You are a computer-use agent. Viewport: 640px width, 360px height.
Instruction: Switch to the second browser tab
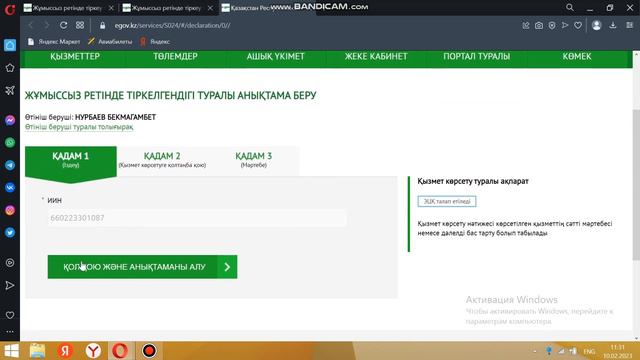point(167,8)
